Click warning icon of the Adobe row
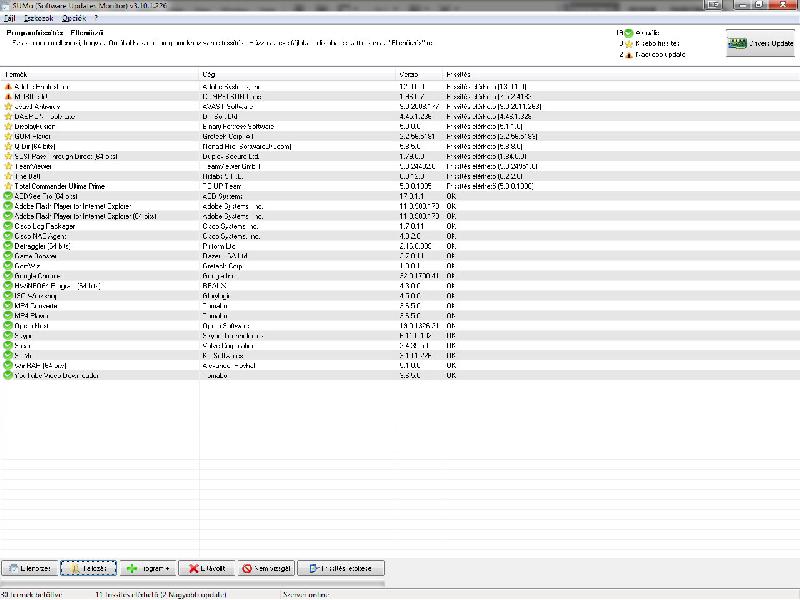This screenshot has height=600, width=800. 8,87
